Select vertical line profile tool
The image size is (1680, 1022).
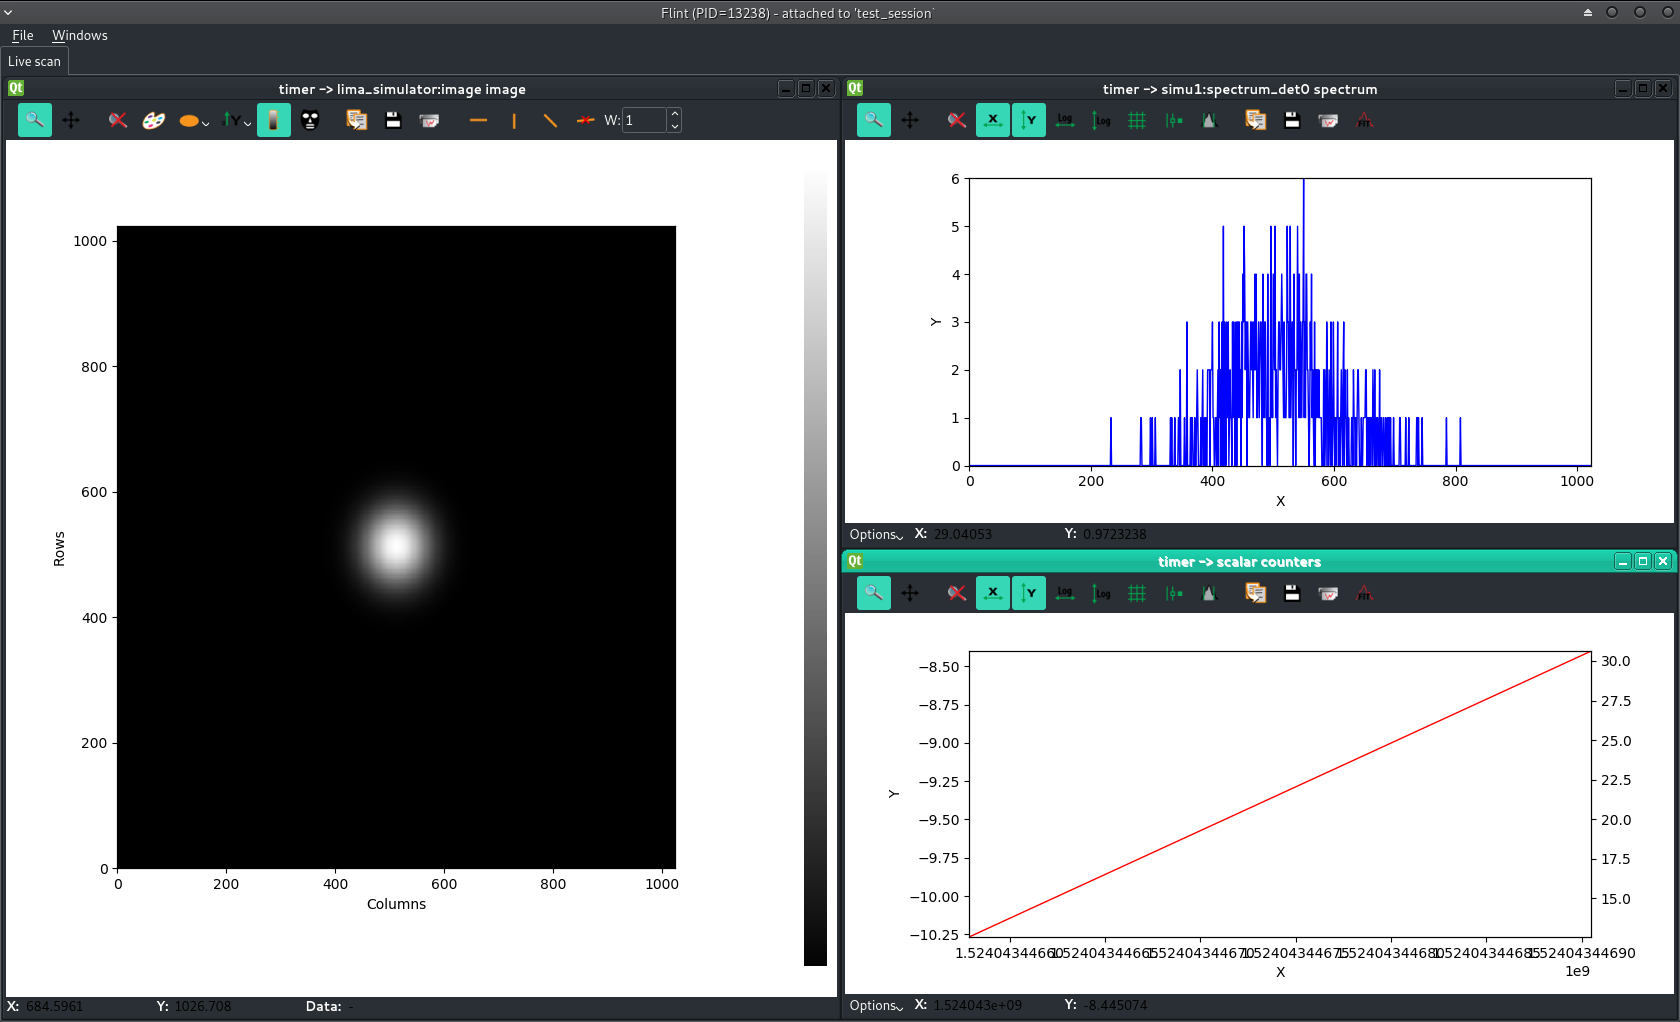pos(514,120)
